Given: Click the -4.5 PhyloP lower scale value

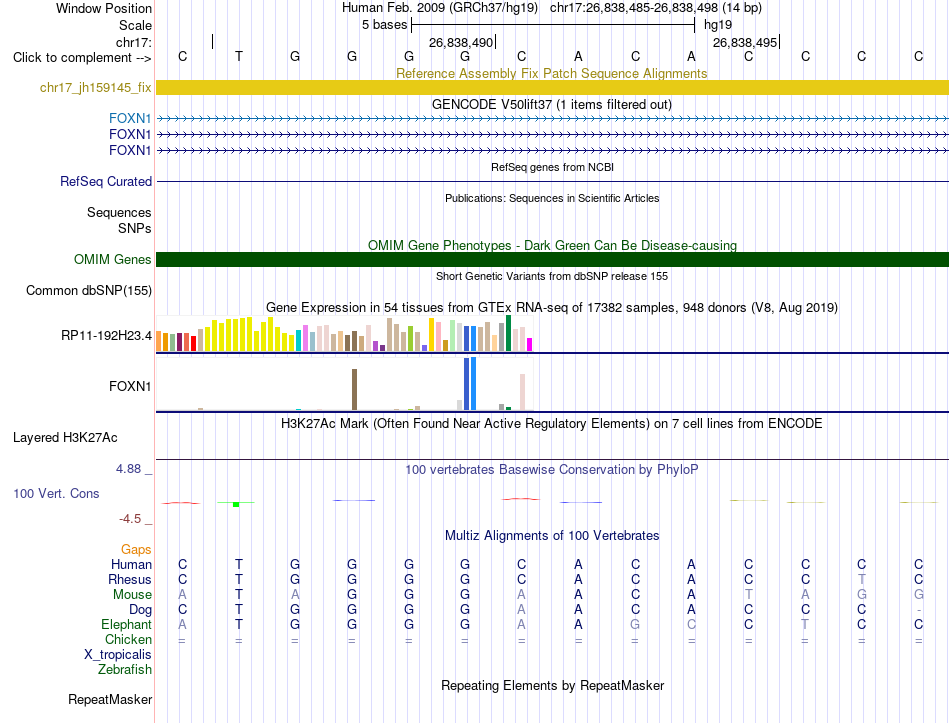Looking at the screenshot, I should pos(130,519).
